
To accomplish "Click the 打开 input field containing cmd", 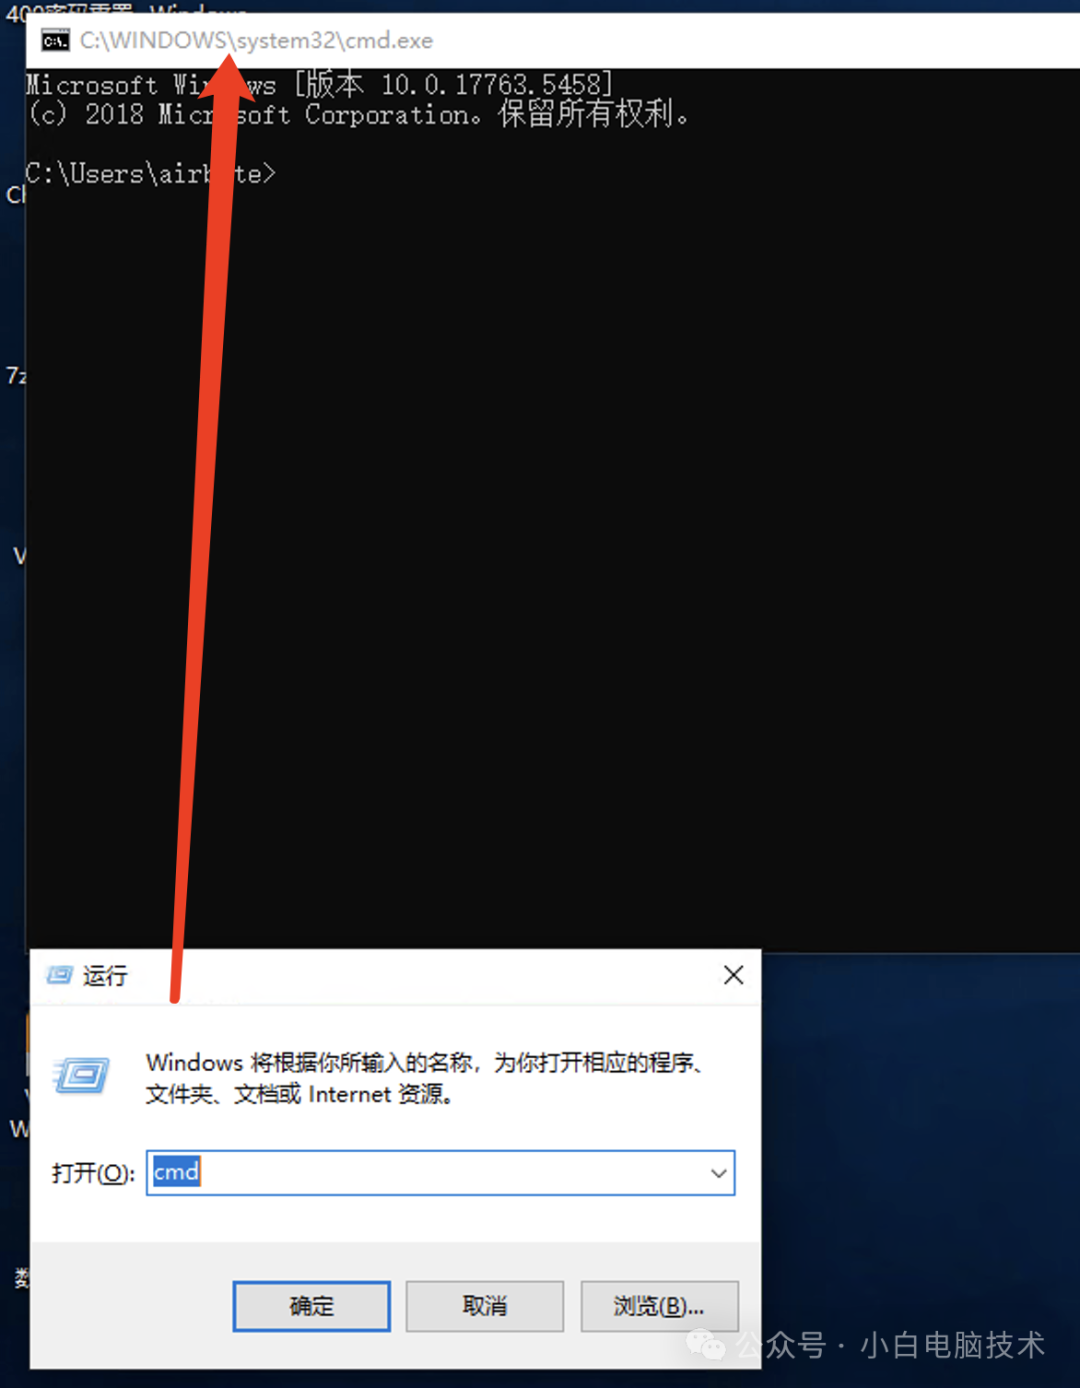I will tap(440, 1173).
